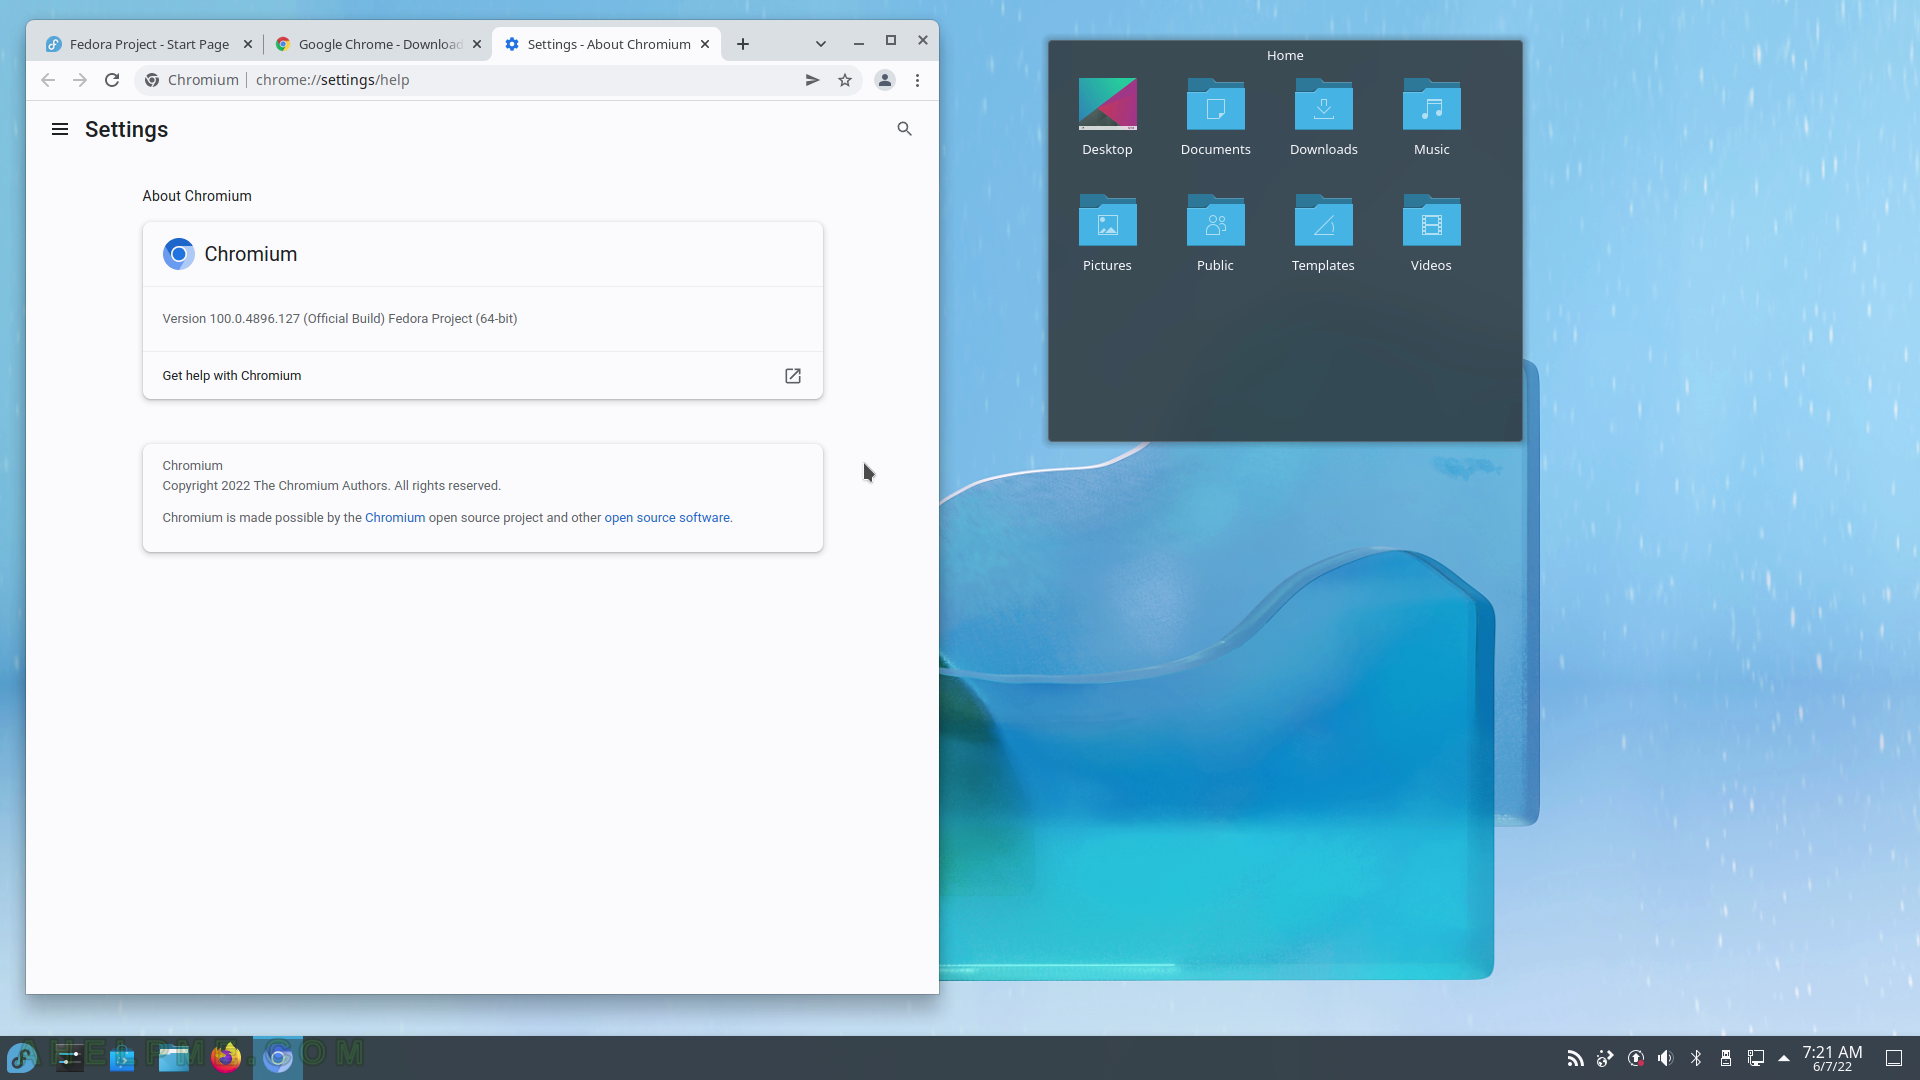The image size is (1920, 1080).
Task: Open the clock showing 7:21 AM
Action: click(1832, 1058)
